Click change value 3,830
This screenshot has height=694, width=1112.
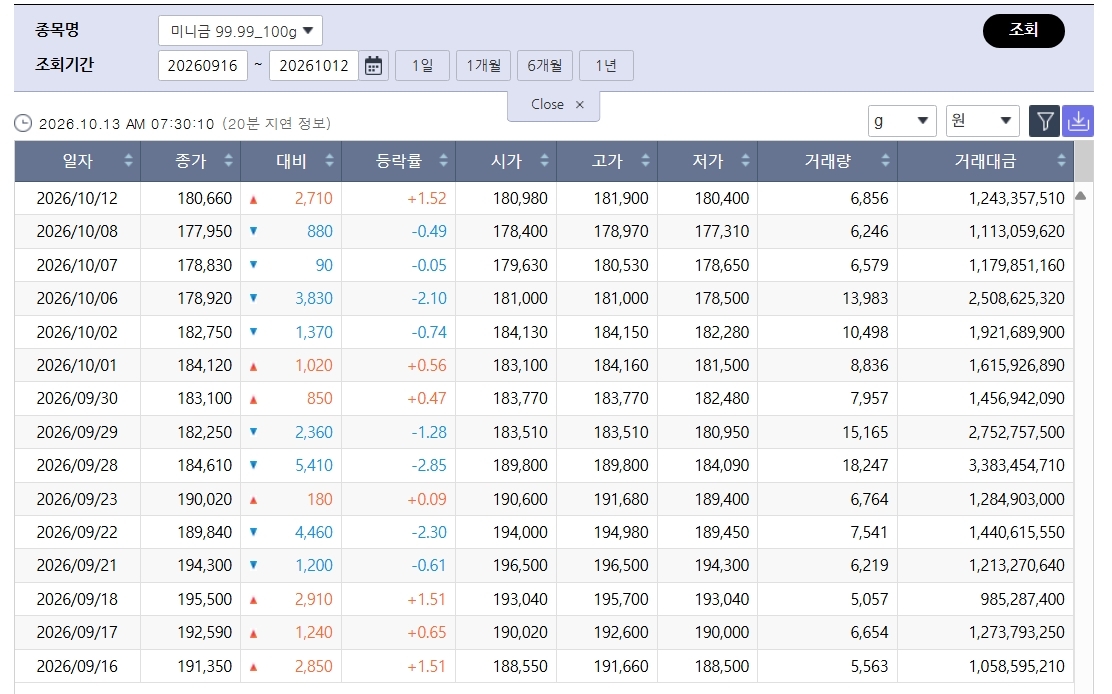(314, 298)
